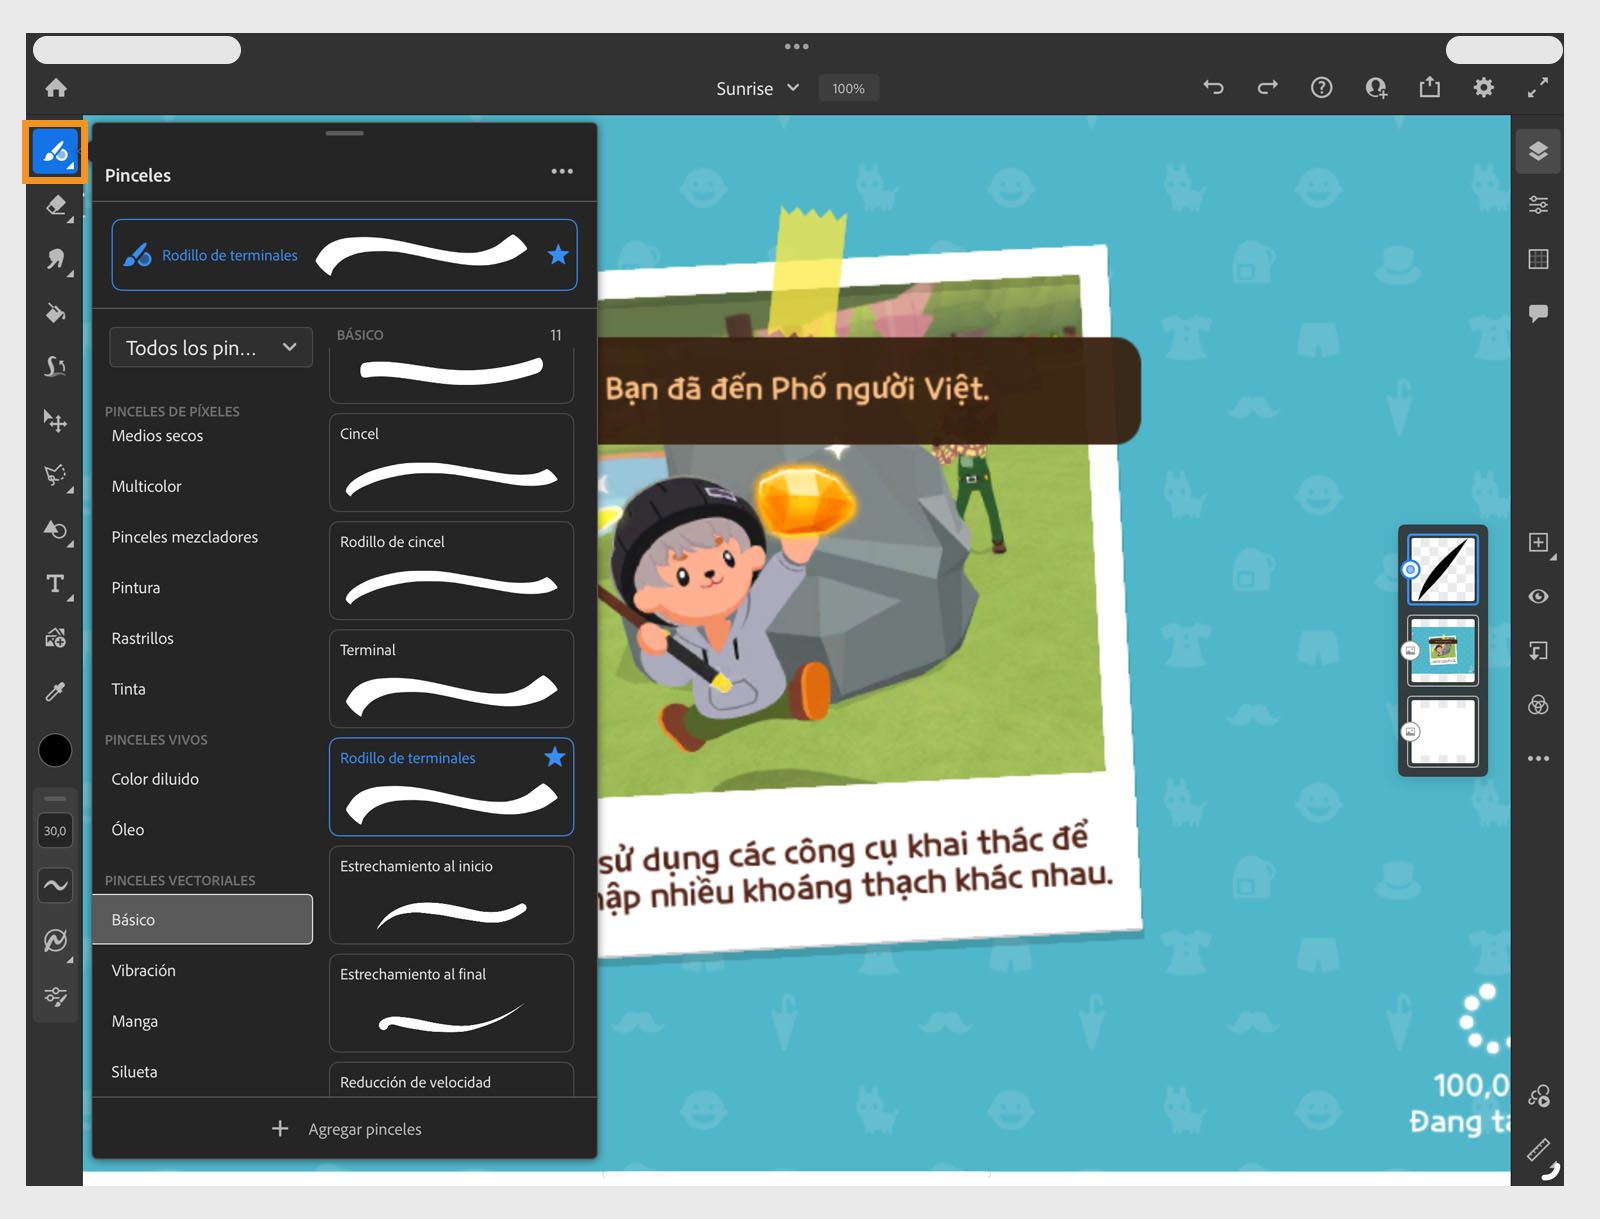Viewport: 1600px width, 1219px height.
Task: Unfavorite Rodillo de terminales in list
Action: [x=555, y=757]
